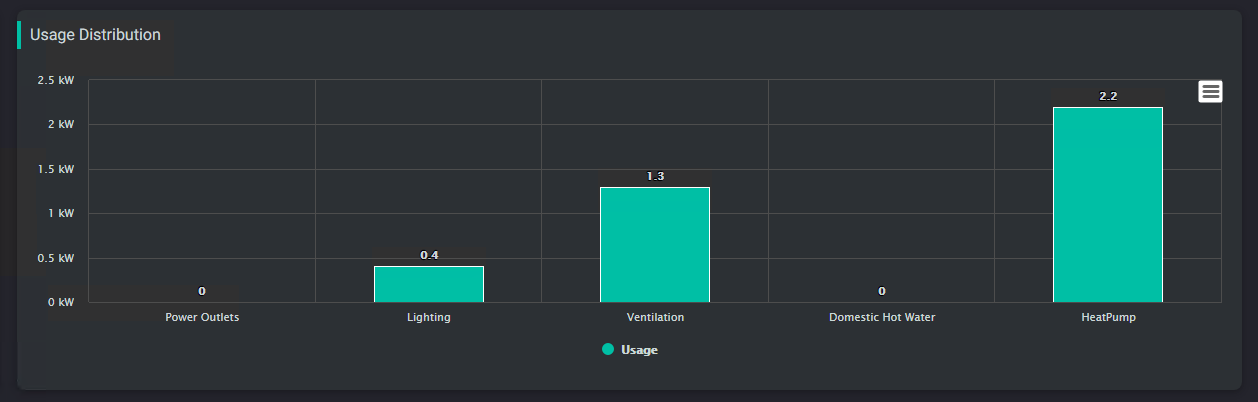
Task: Select the 0.4 data label
Action: [x=429, y=255]
